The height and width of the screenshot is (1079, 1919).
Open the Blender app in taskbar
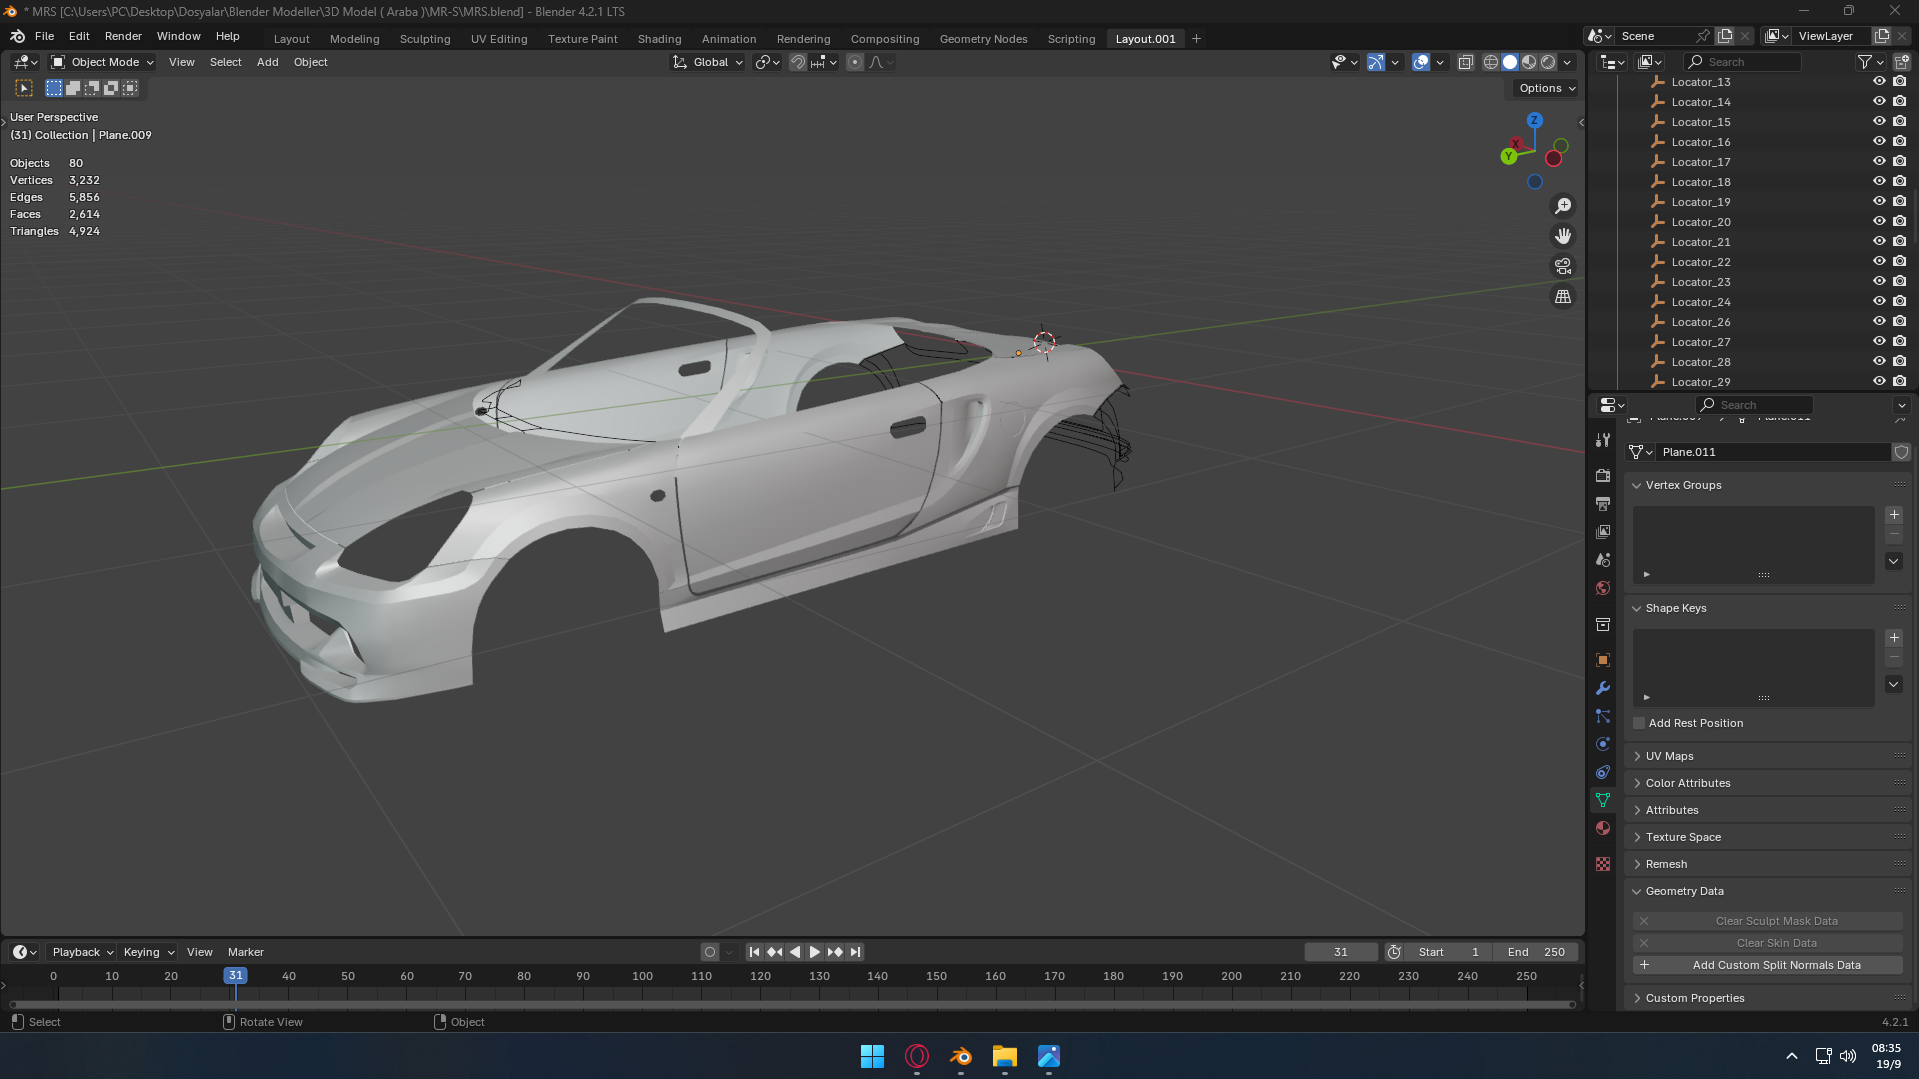click(961, 1056)
